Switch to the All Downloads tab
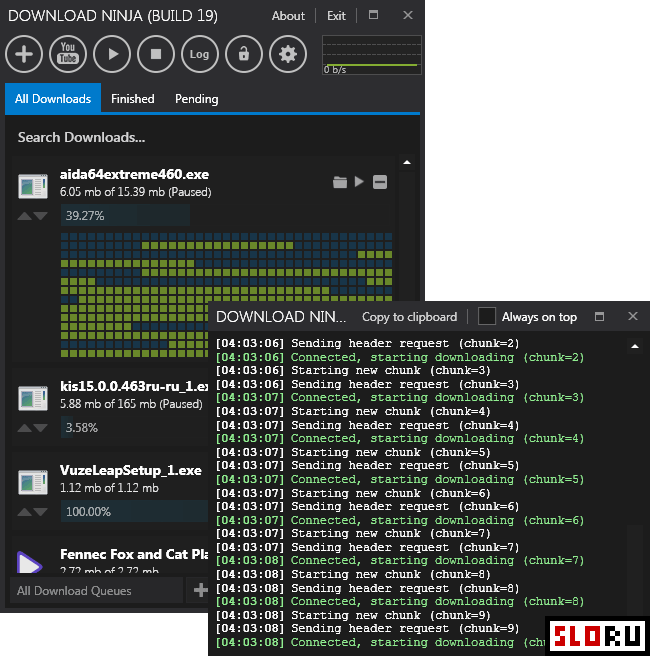This screenshot has height=656, width=650. click(x=53, y=99)
